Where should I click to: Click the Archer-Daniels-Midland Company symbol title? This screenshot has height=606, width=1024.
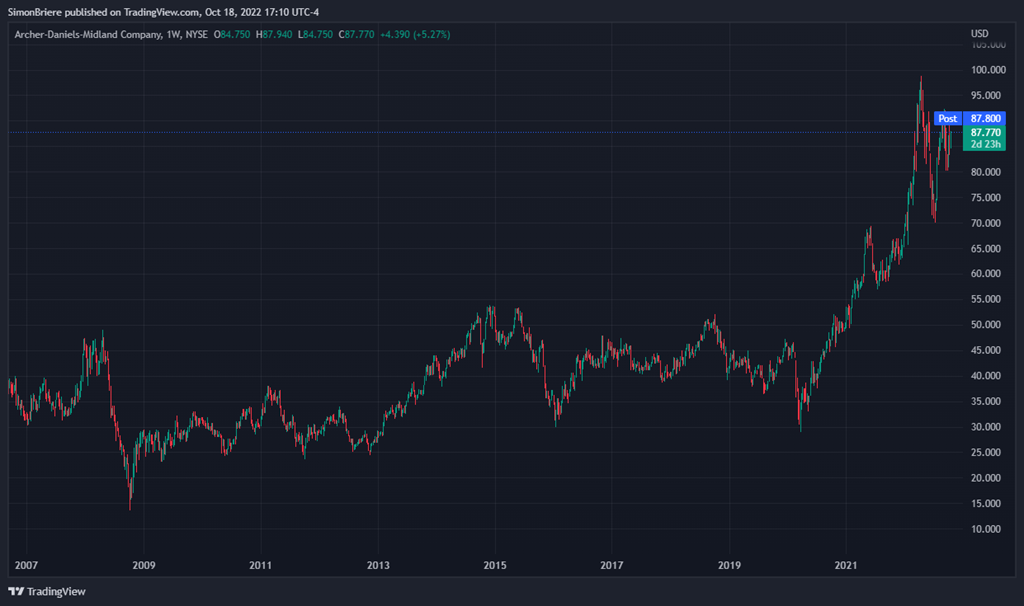click(x=88, y=34)
